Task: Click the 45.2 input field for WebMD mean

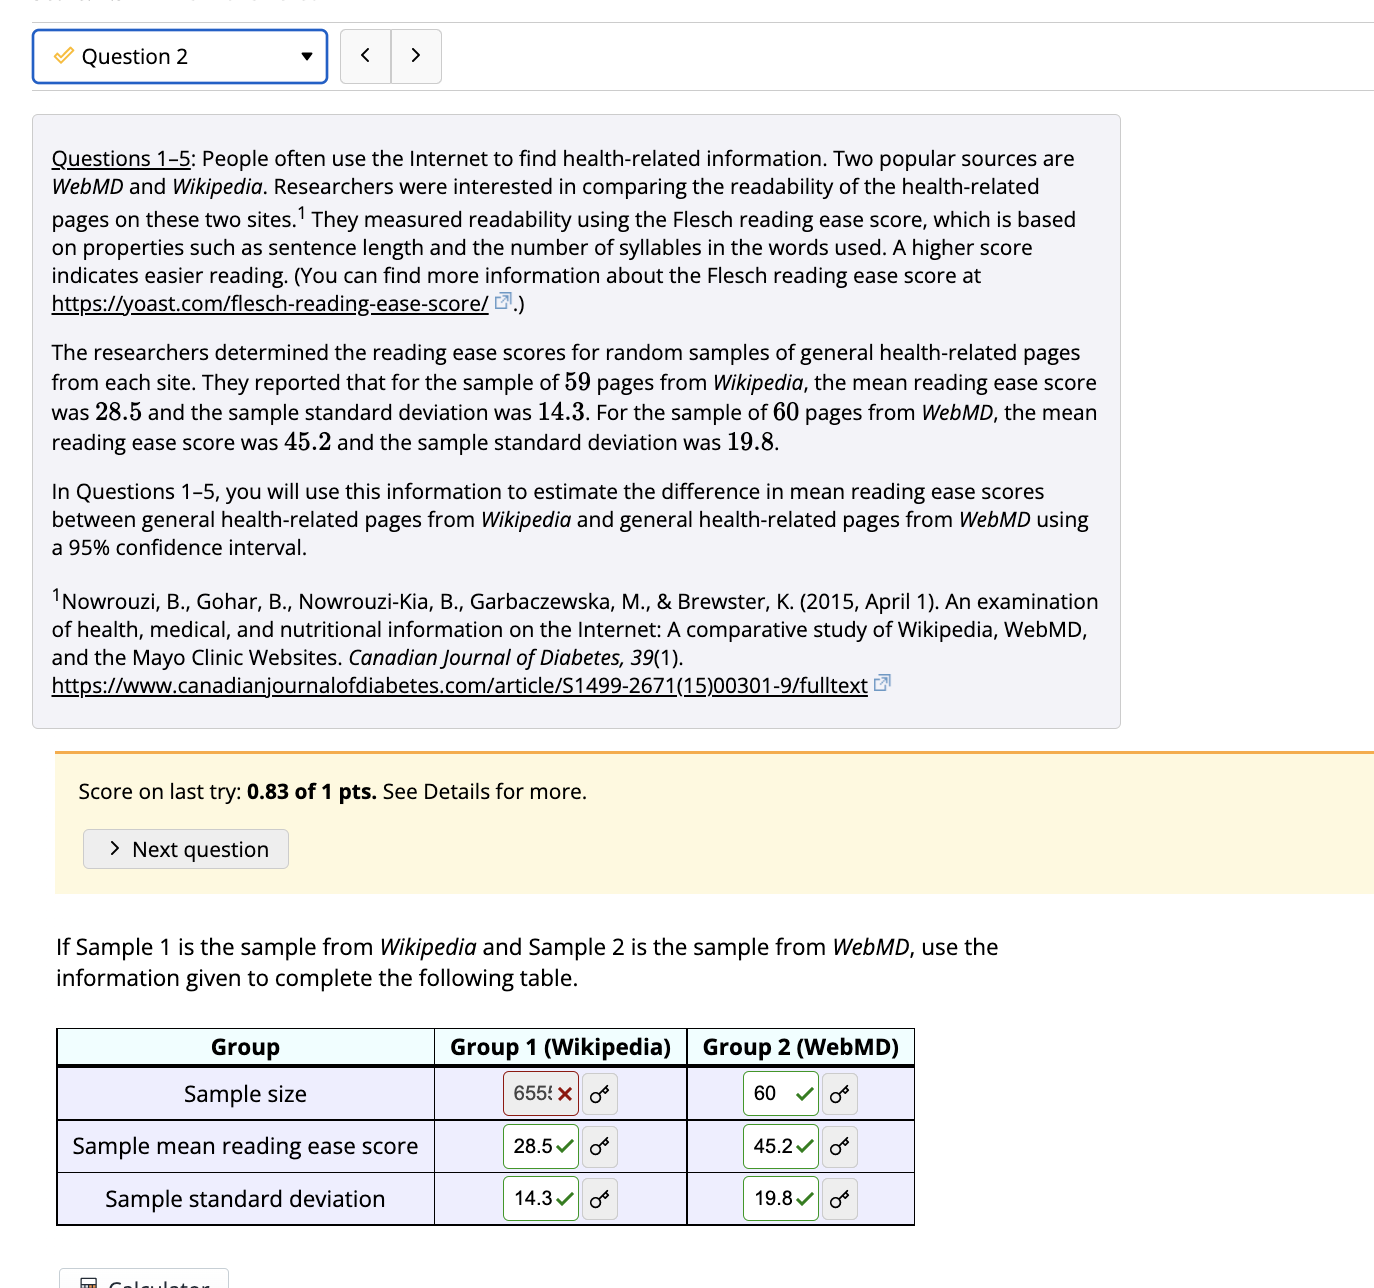Action: tap(772, 1146)
